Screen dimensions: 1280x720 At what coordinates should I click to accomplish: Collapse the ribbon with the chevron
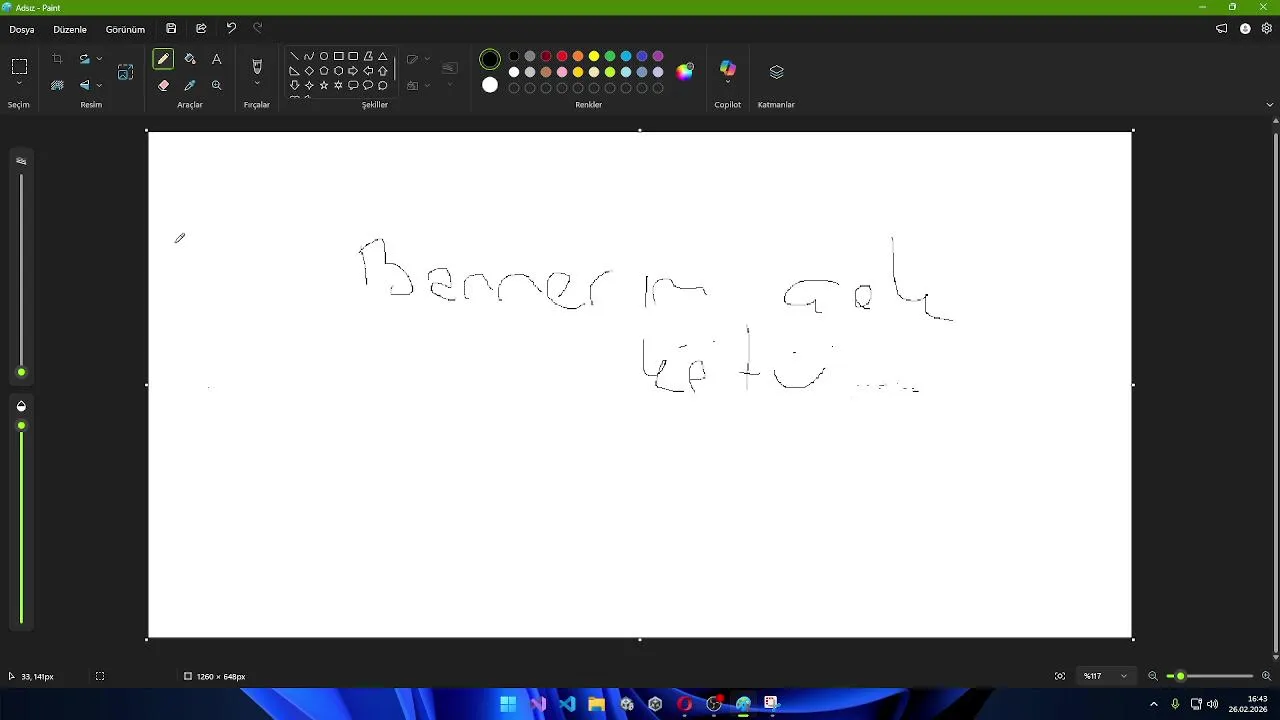(x=1270, y=104)
